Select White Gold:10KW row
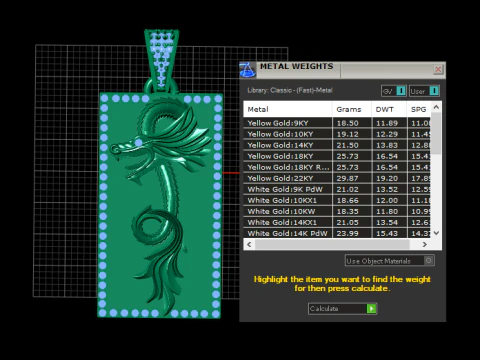This screenshot has height=360, width=480. coord(337,211)
